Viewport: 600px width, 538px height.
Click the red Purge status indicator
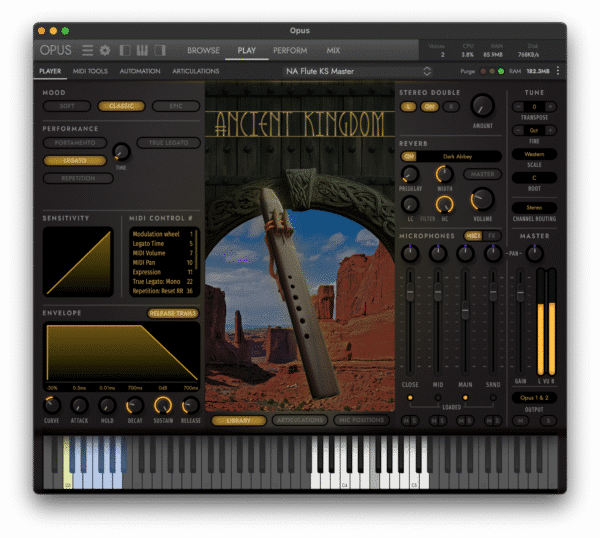[483, 71]
